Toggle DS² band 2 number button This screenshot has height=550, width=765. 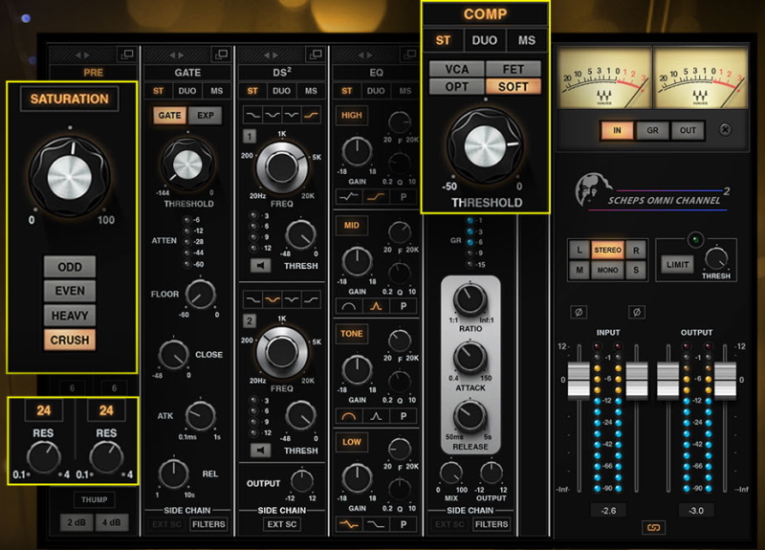pos(249,321)
